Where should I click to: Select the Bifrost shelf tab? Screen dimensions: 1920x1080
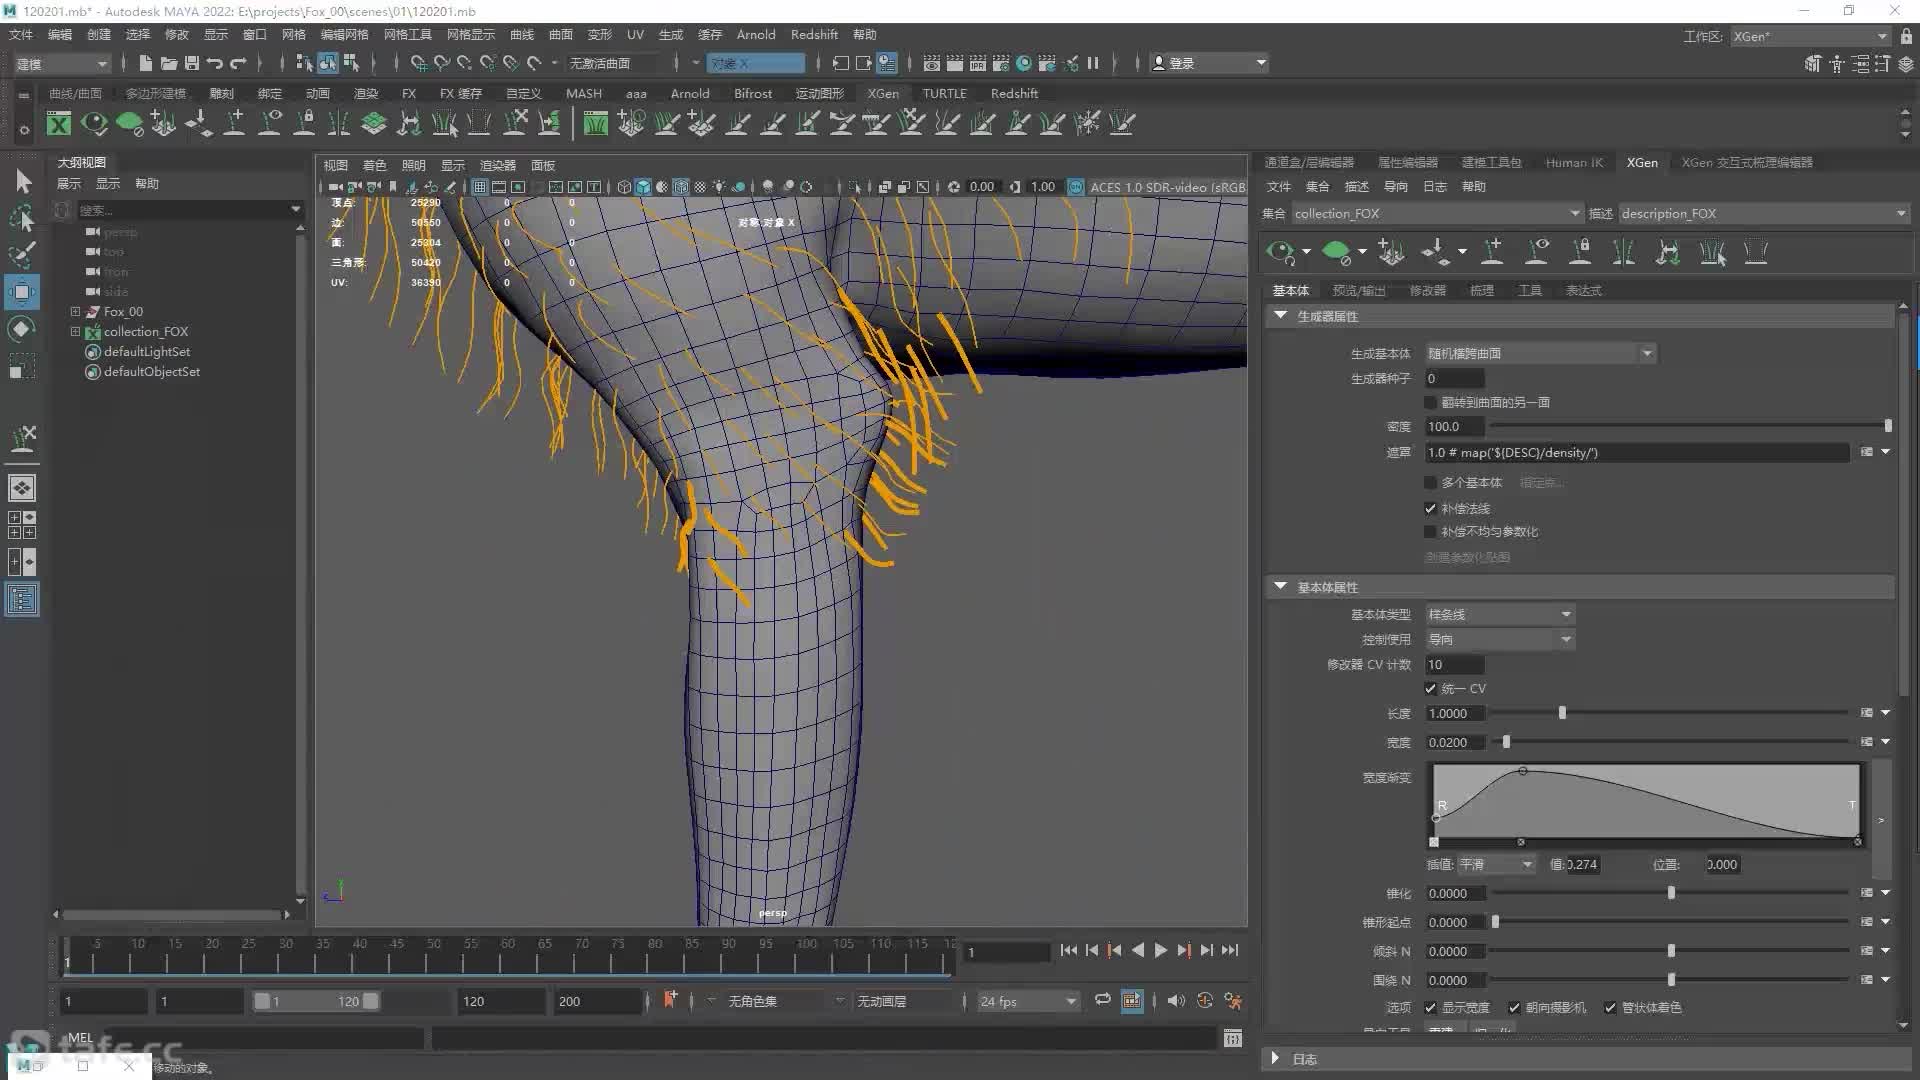pyautogui.click(x=752, y=93)
